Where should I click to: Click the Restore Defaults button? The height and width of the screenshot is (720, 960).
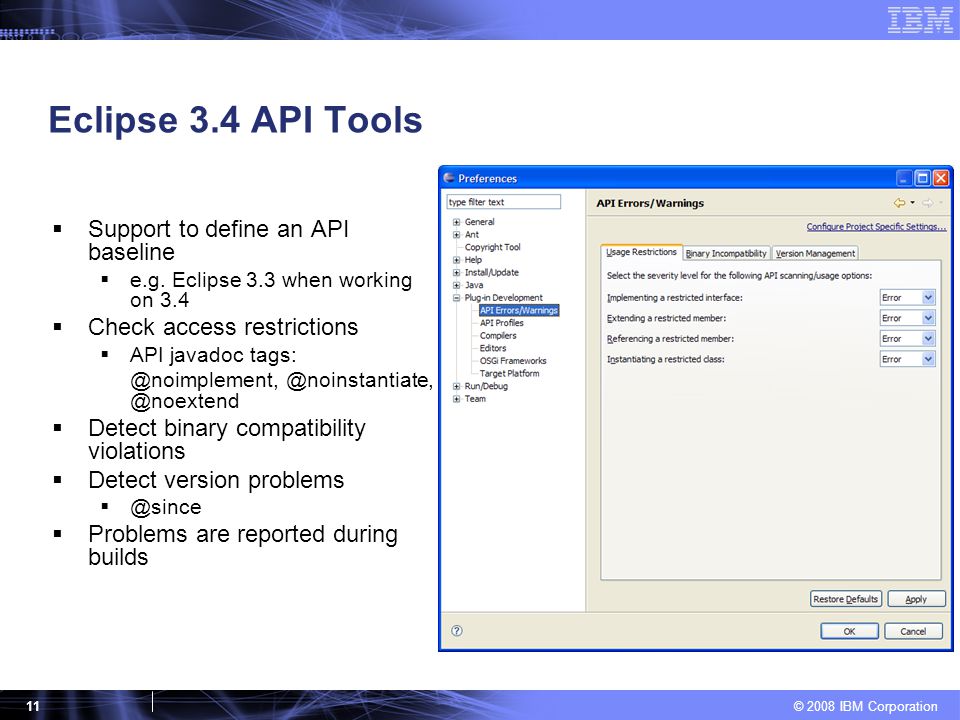click(846, 599)
